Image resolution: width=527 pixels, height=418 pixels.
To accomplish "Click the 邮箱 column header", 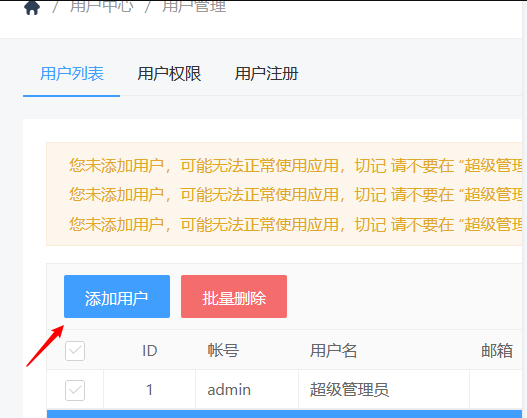I will [x=497, y=351].
